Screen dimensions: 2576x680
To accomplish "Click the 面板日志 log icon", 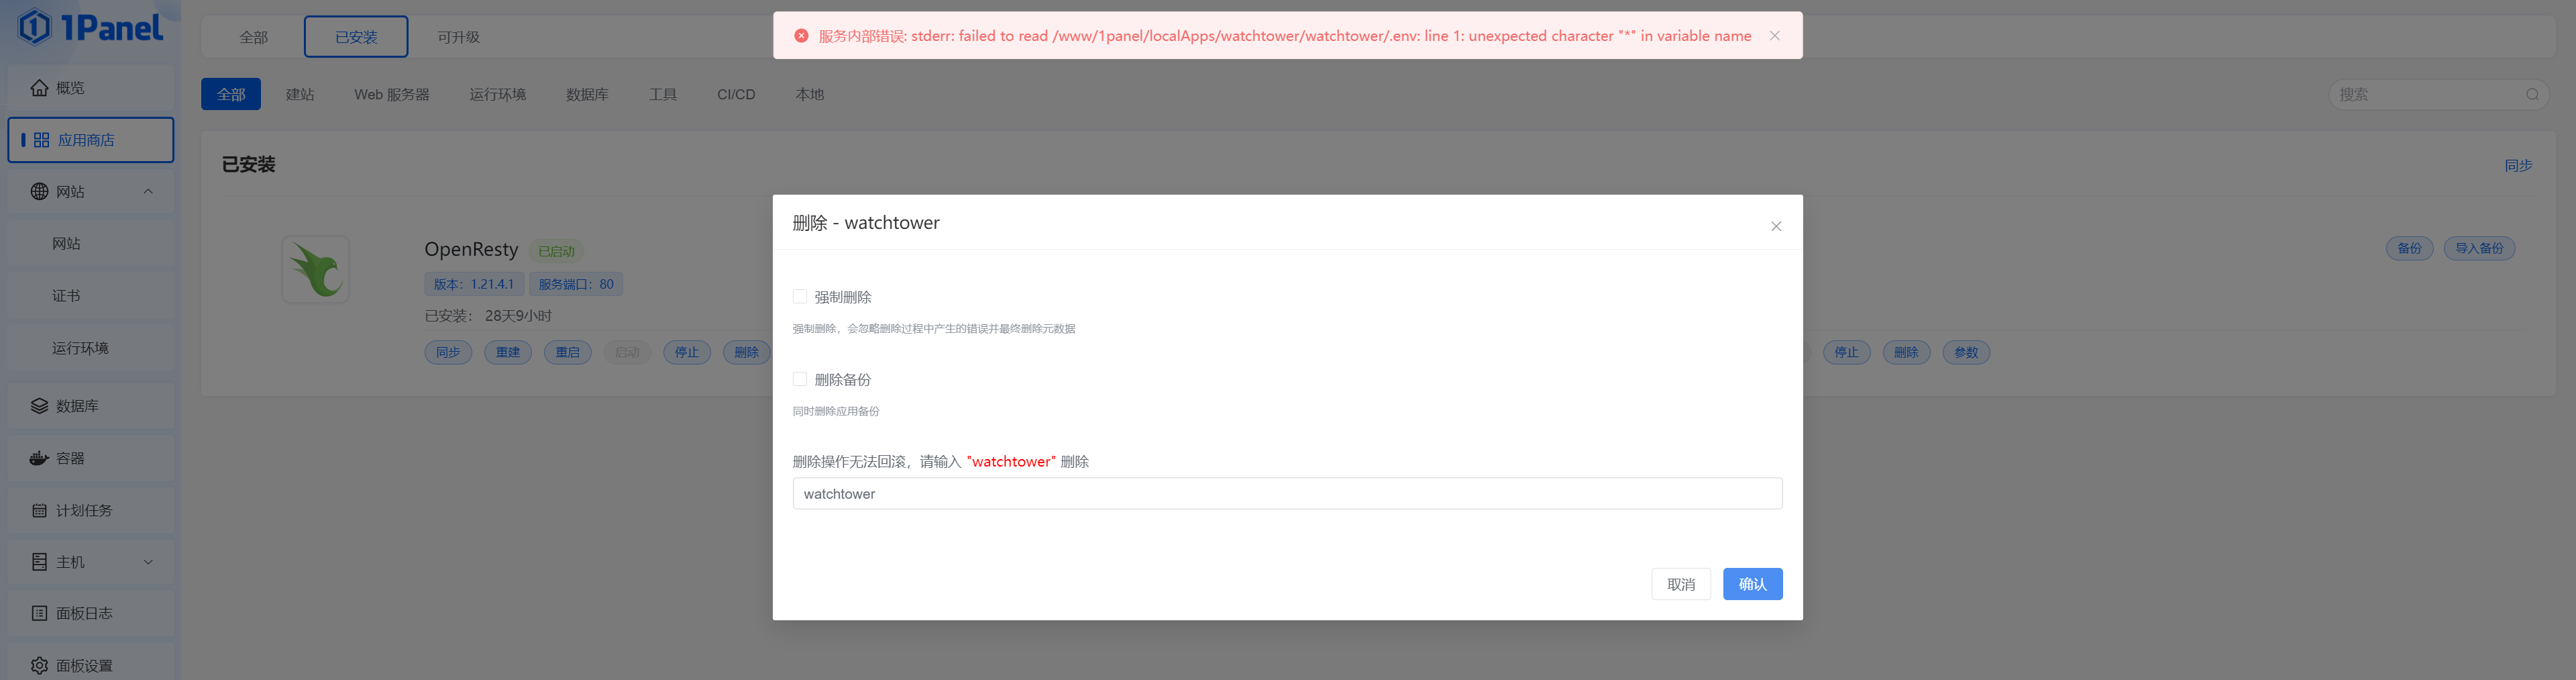I will tap(39, 613).
